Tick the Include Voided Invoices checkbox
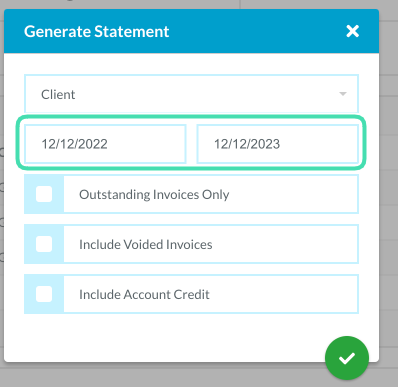This screenshot has width=398, height=387. [x=44, y=244]
